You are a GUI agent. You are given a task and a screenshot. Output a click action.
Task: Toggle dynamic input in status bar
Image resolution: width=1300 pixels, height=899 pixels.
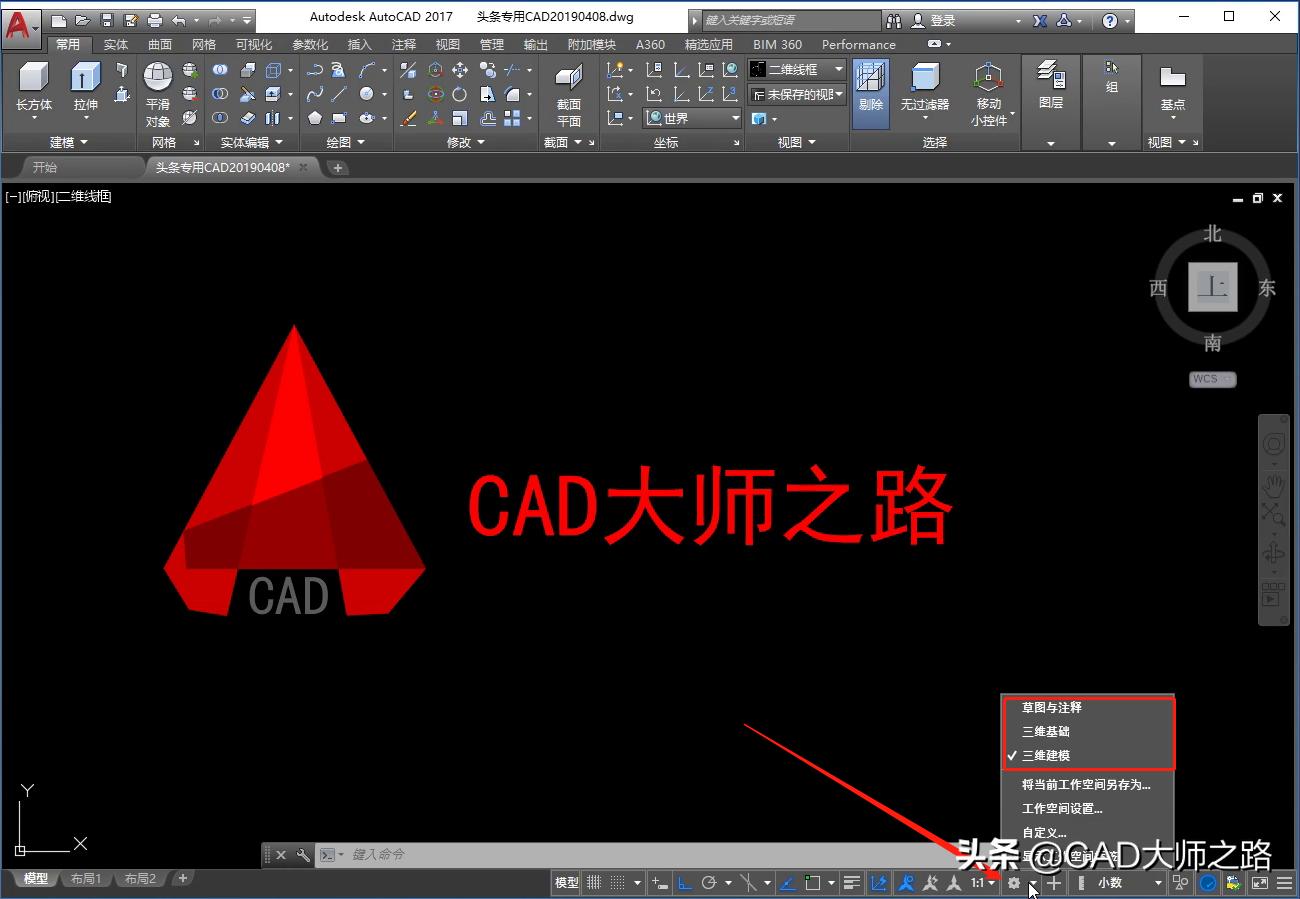(x=659, y=883)
